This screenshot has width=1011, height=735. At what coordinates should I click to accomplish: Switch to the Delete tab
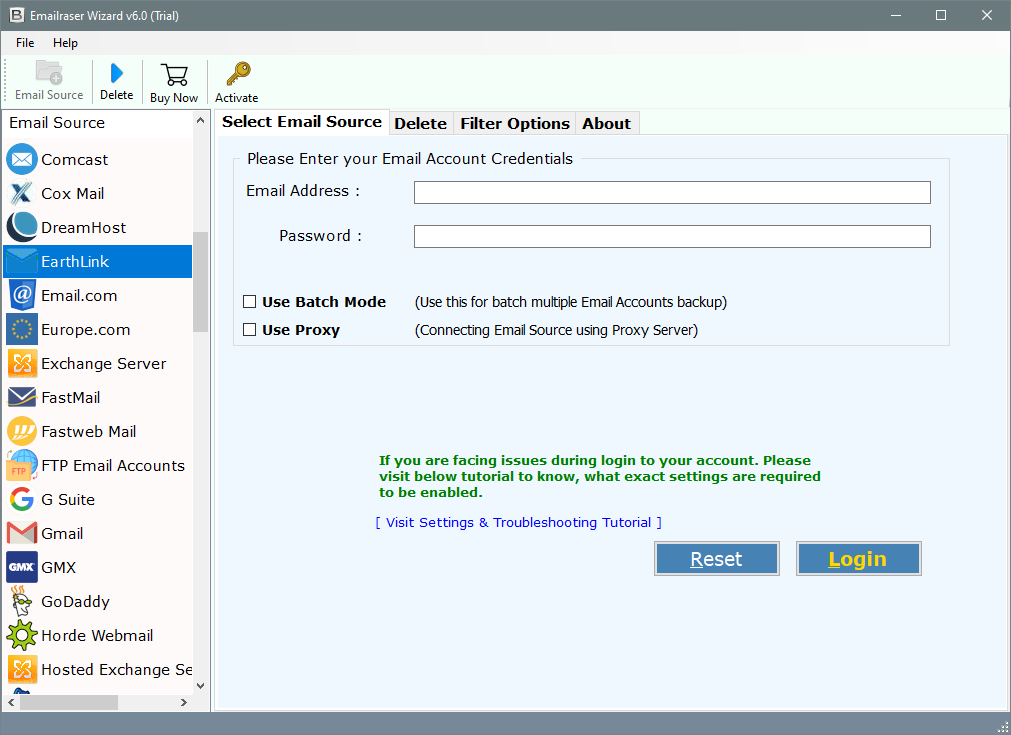coord(420,123)
